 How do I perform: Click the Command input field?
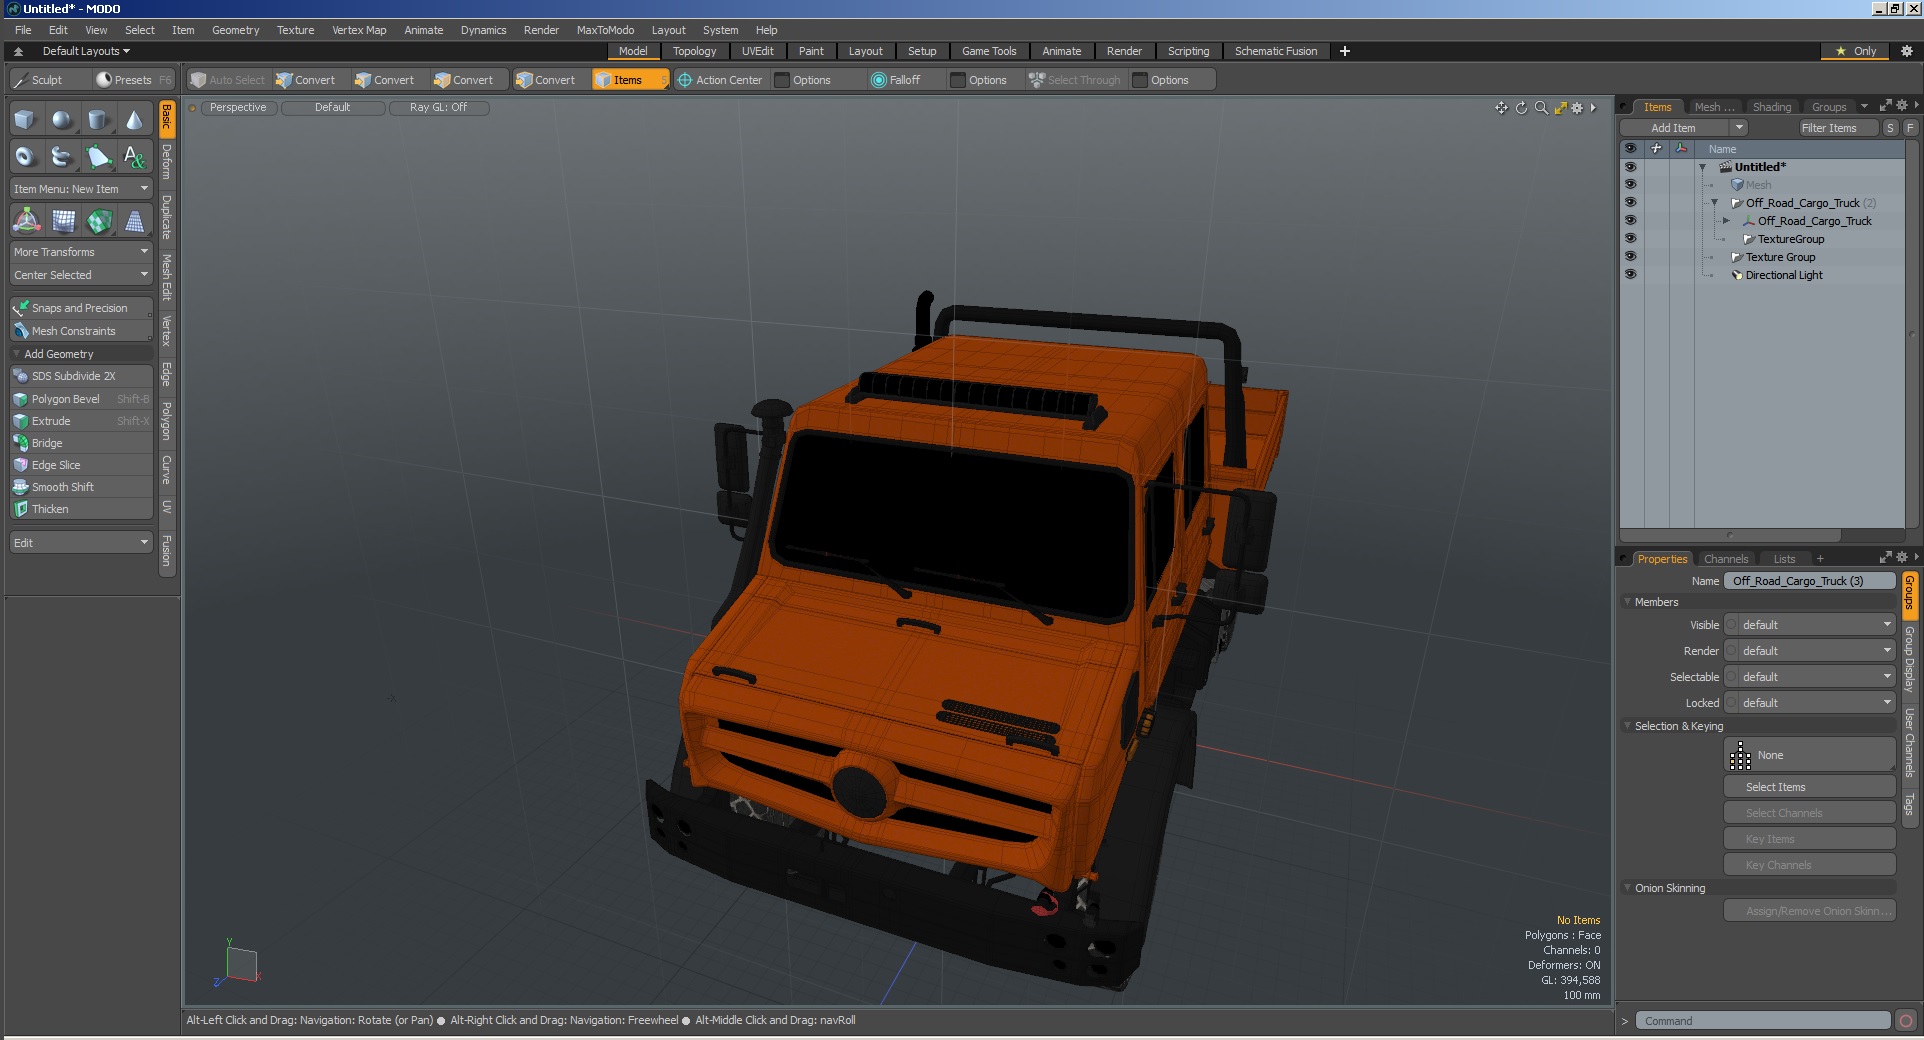coord(1762,1021)
